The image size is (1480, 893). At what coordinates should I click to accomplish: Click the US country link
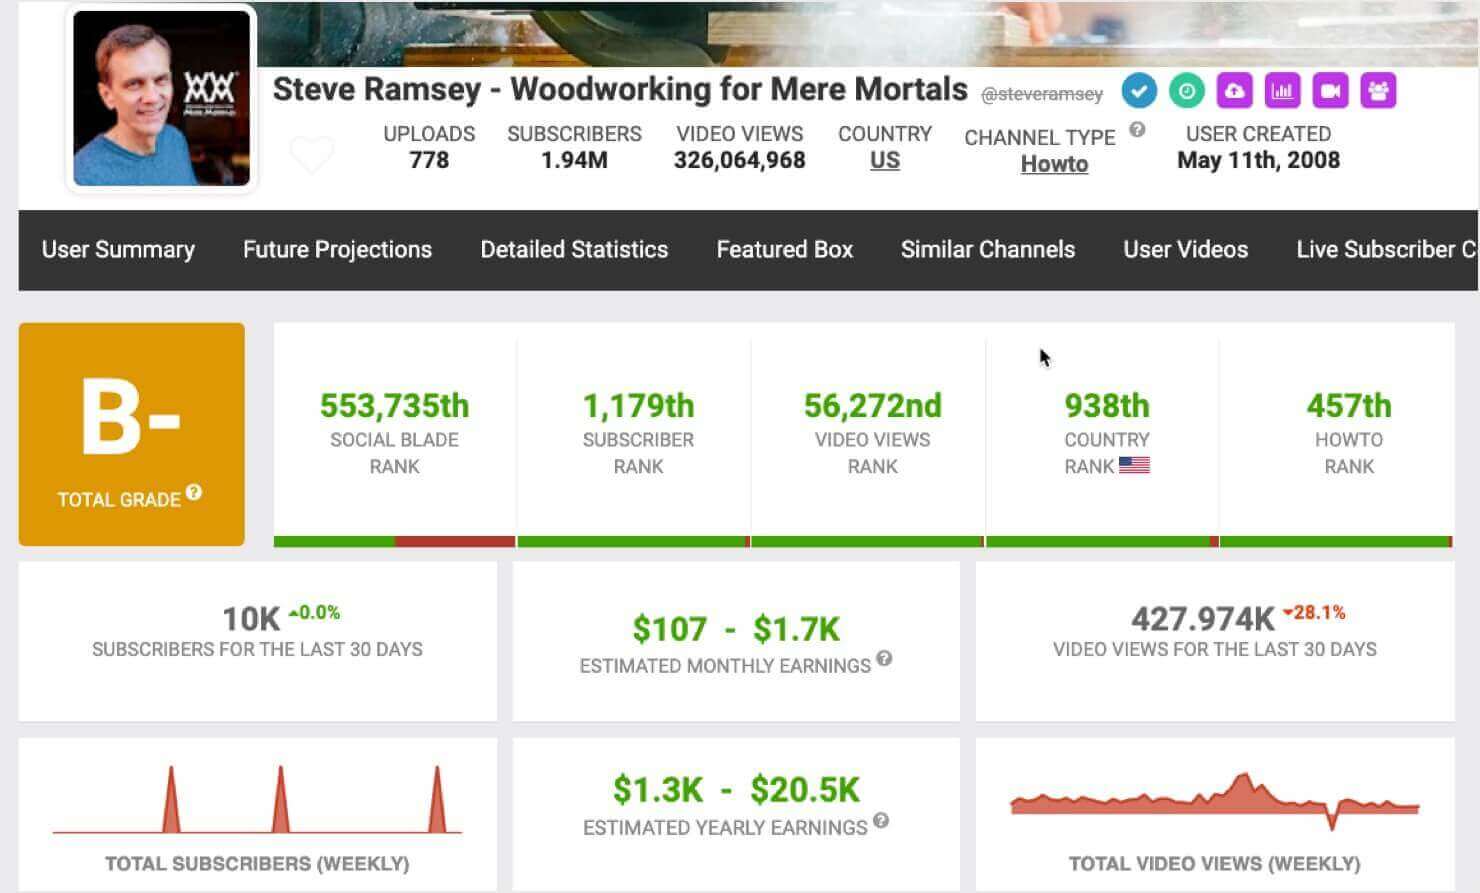(886, 160)
